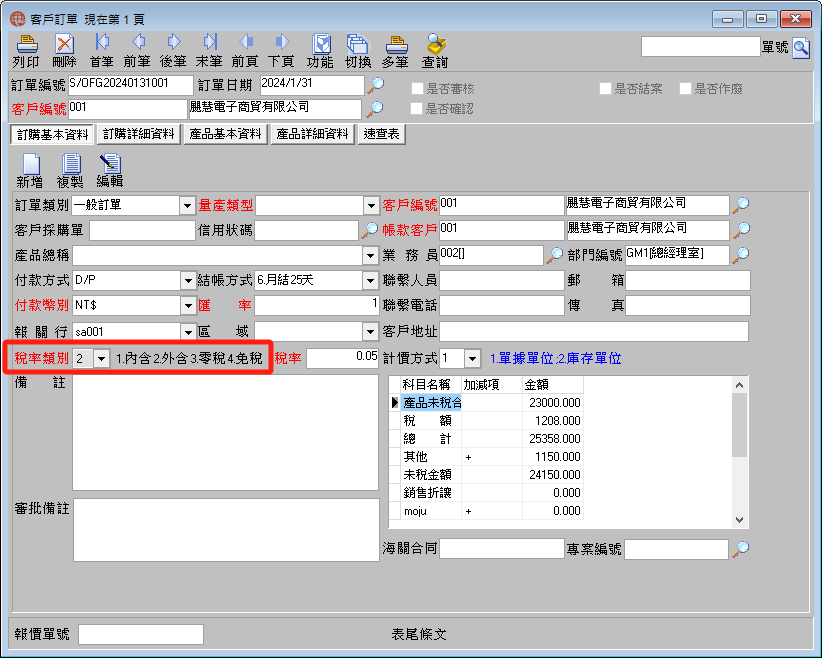Expand the 結帳方式 dropdown
This screenshot has width=822, height=658.
pyautogui.click(x=371, y=281)
